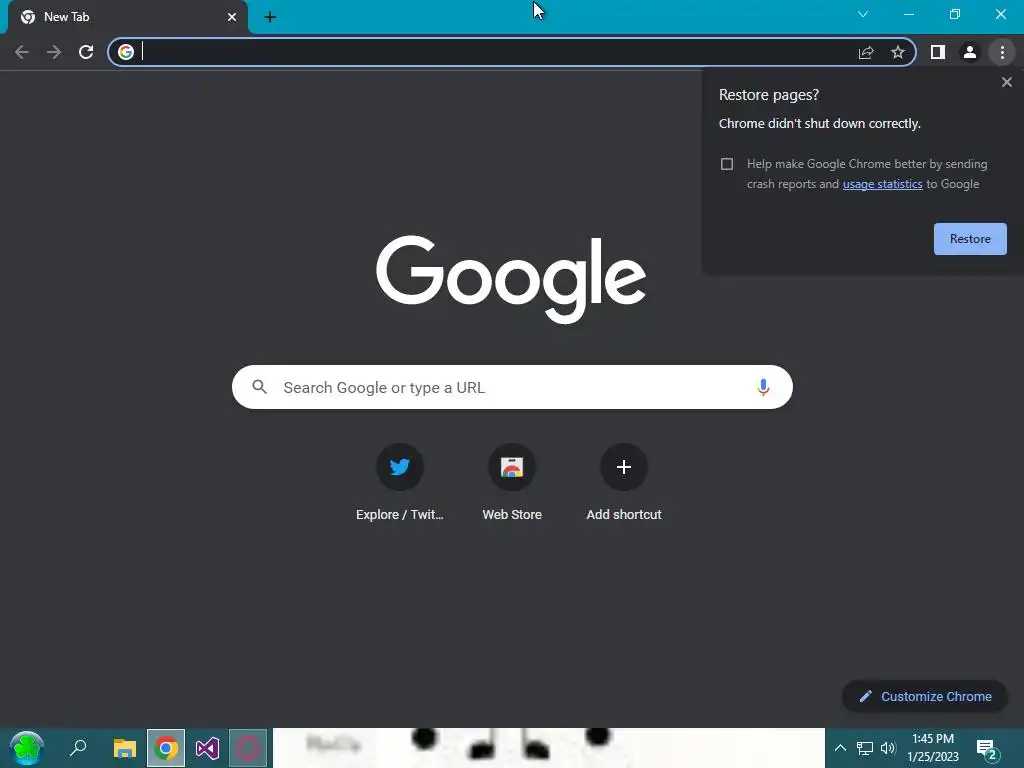Start voice search with microphone
1024x768 pixels.
click(x=763, y=387)
